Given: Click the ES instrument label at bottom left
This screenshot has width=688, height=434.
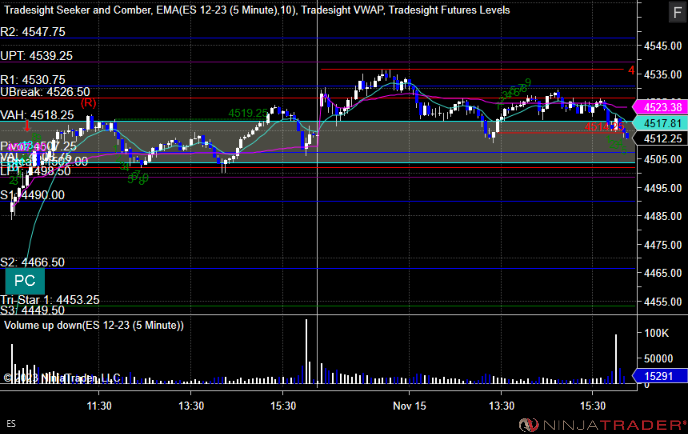Looking at the screenshot, I should (x=11, y=423).
